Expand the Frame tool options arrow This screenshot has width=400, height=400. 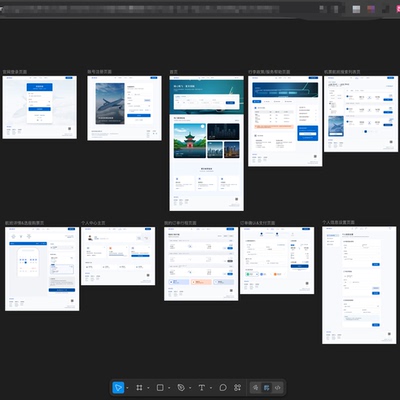click(148, 388)
